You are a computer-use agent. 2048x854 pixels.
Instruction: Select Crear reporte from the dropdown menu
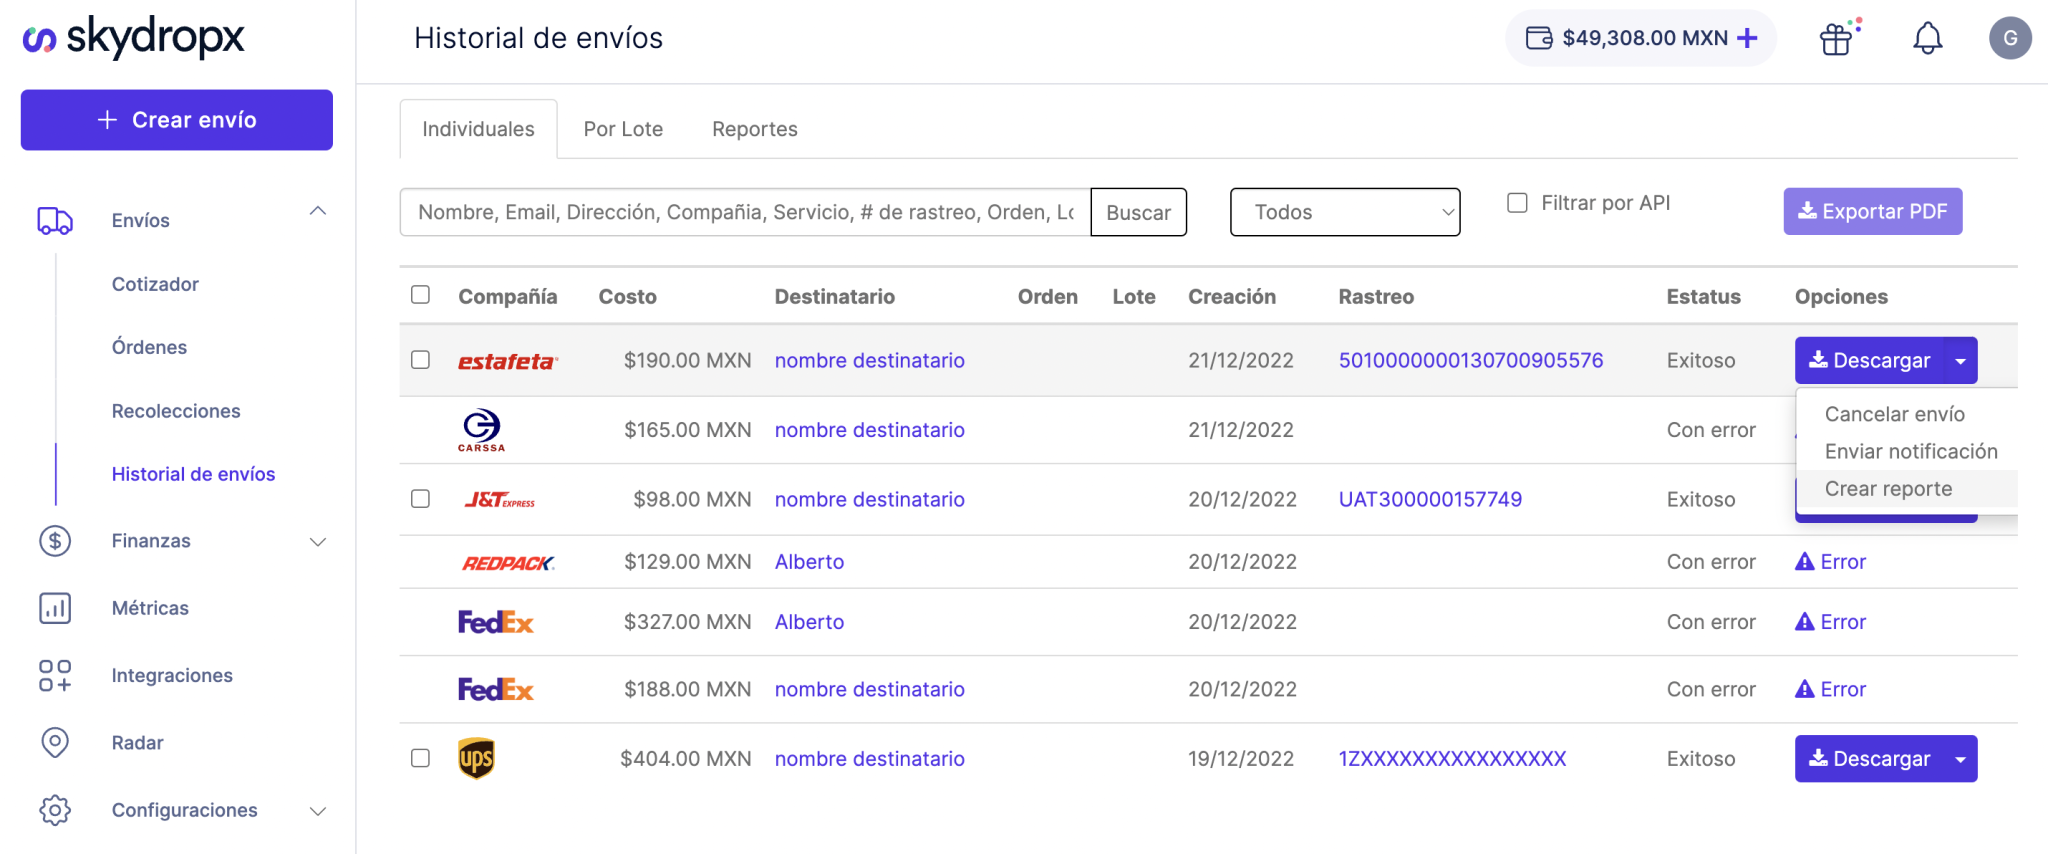1888,489
